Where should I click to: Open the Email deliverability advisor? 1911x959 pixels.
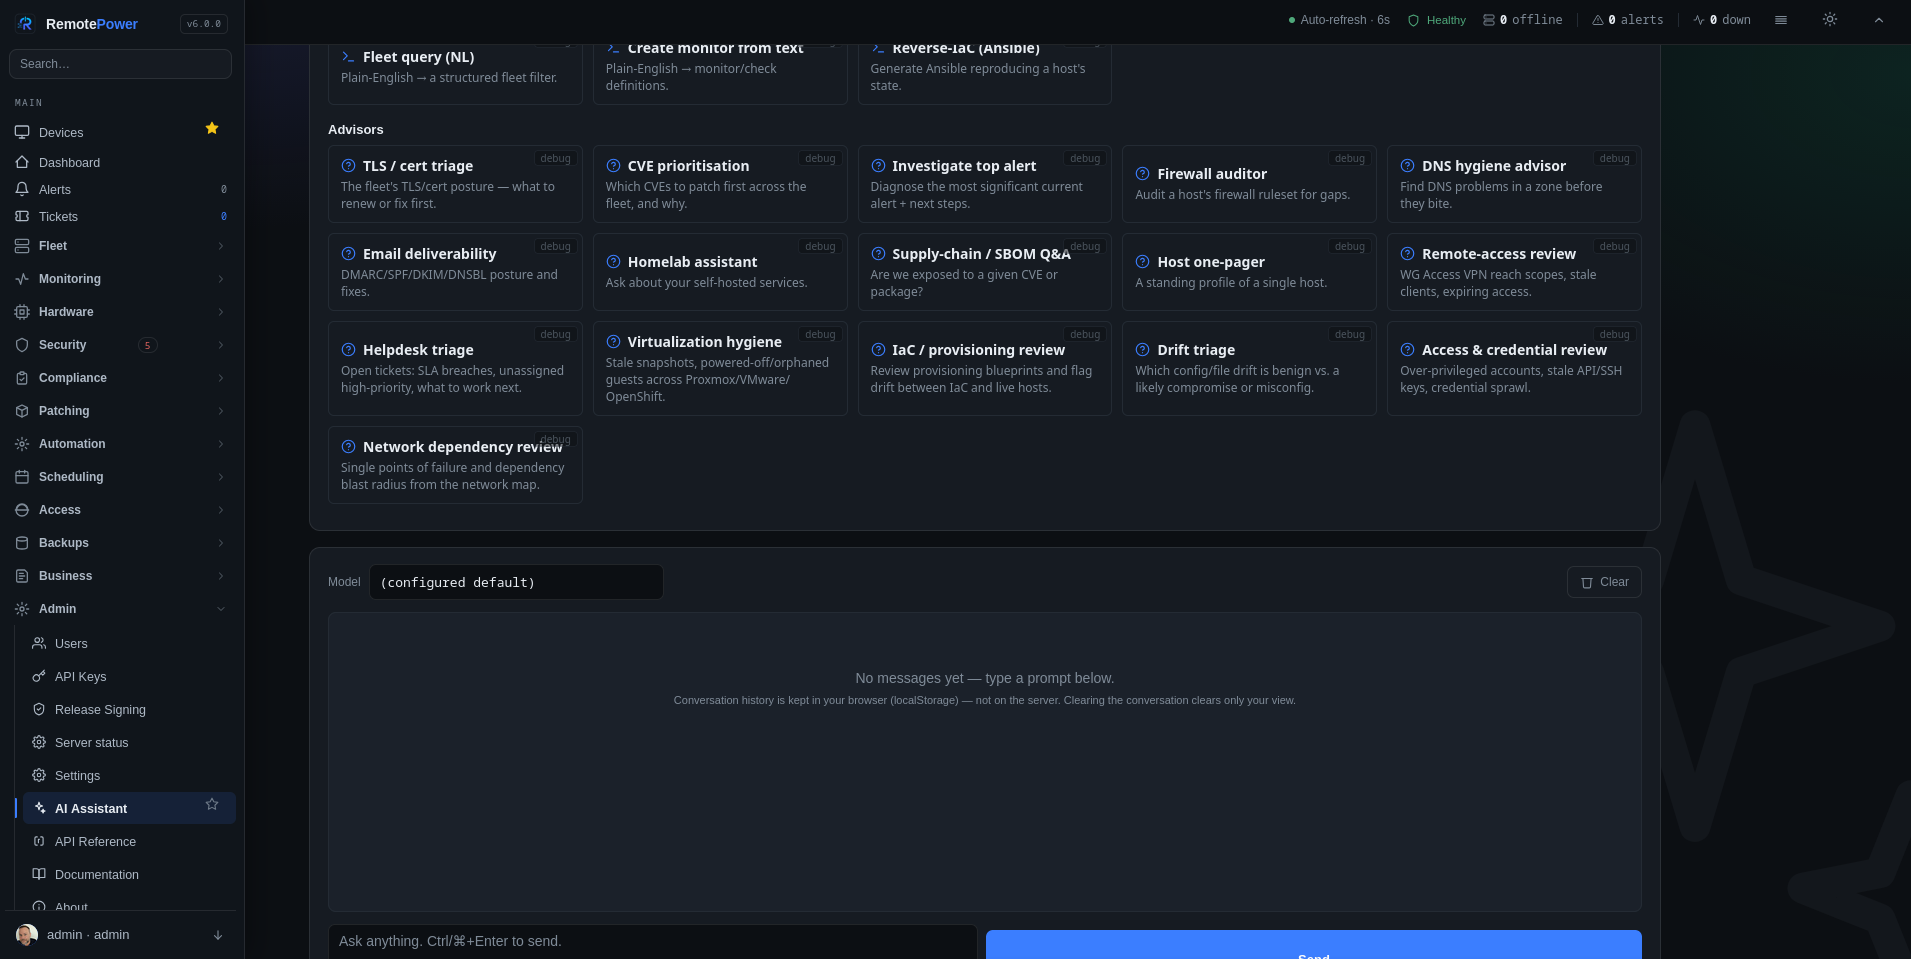tap(455, 272)
